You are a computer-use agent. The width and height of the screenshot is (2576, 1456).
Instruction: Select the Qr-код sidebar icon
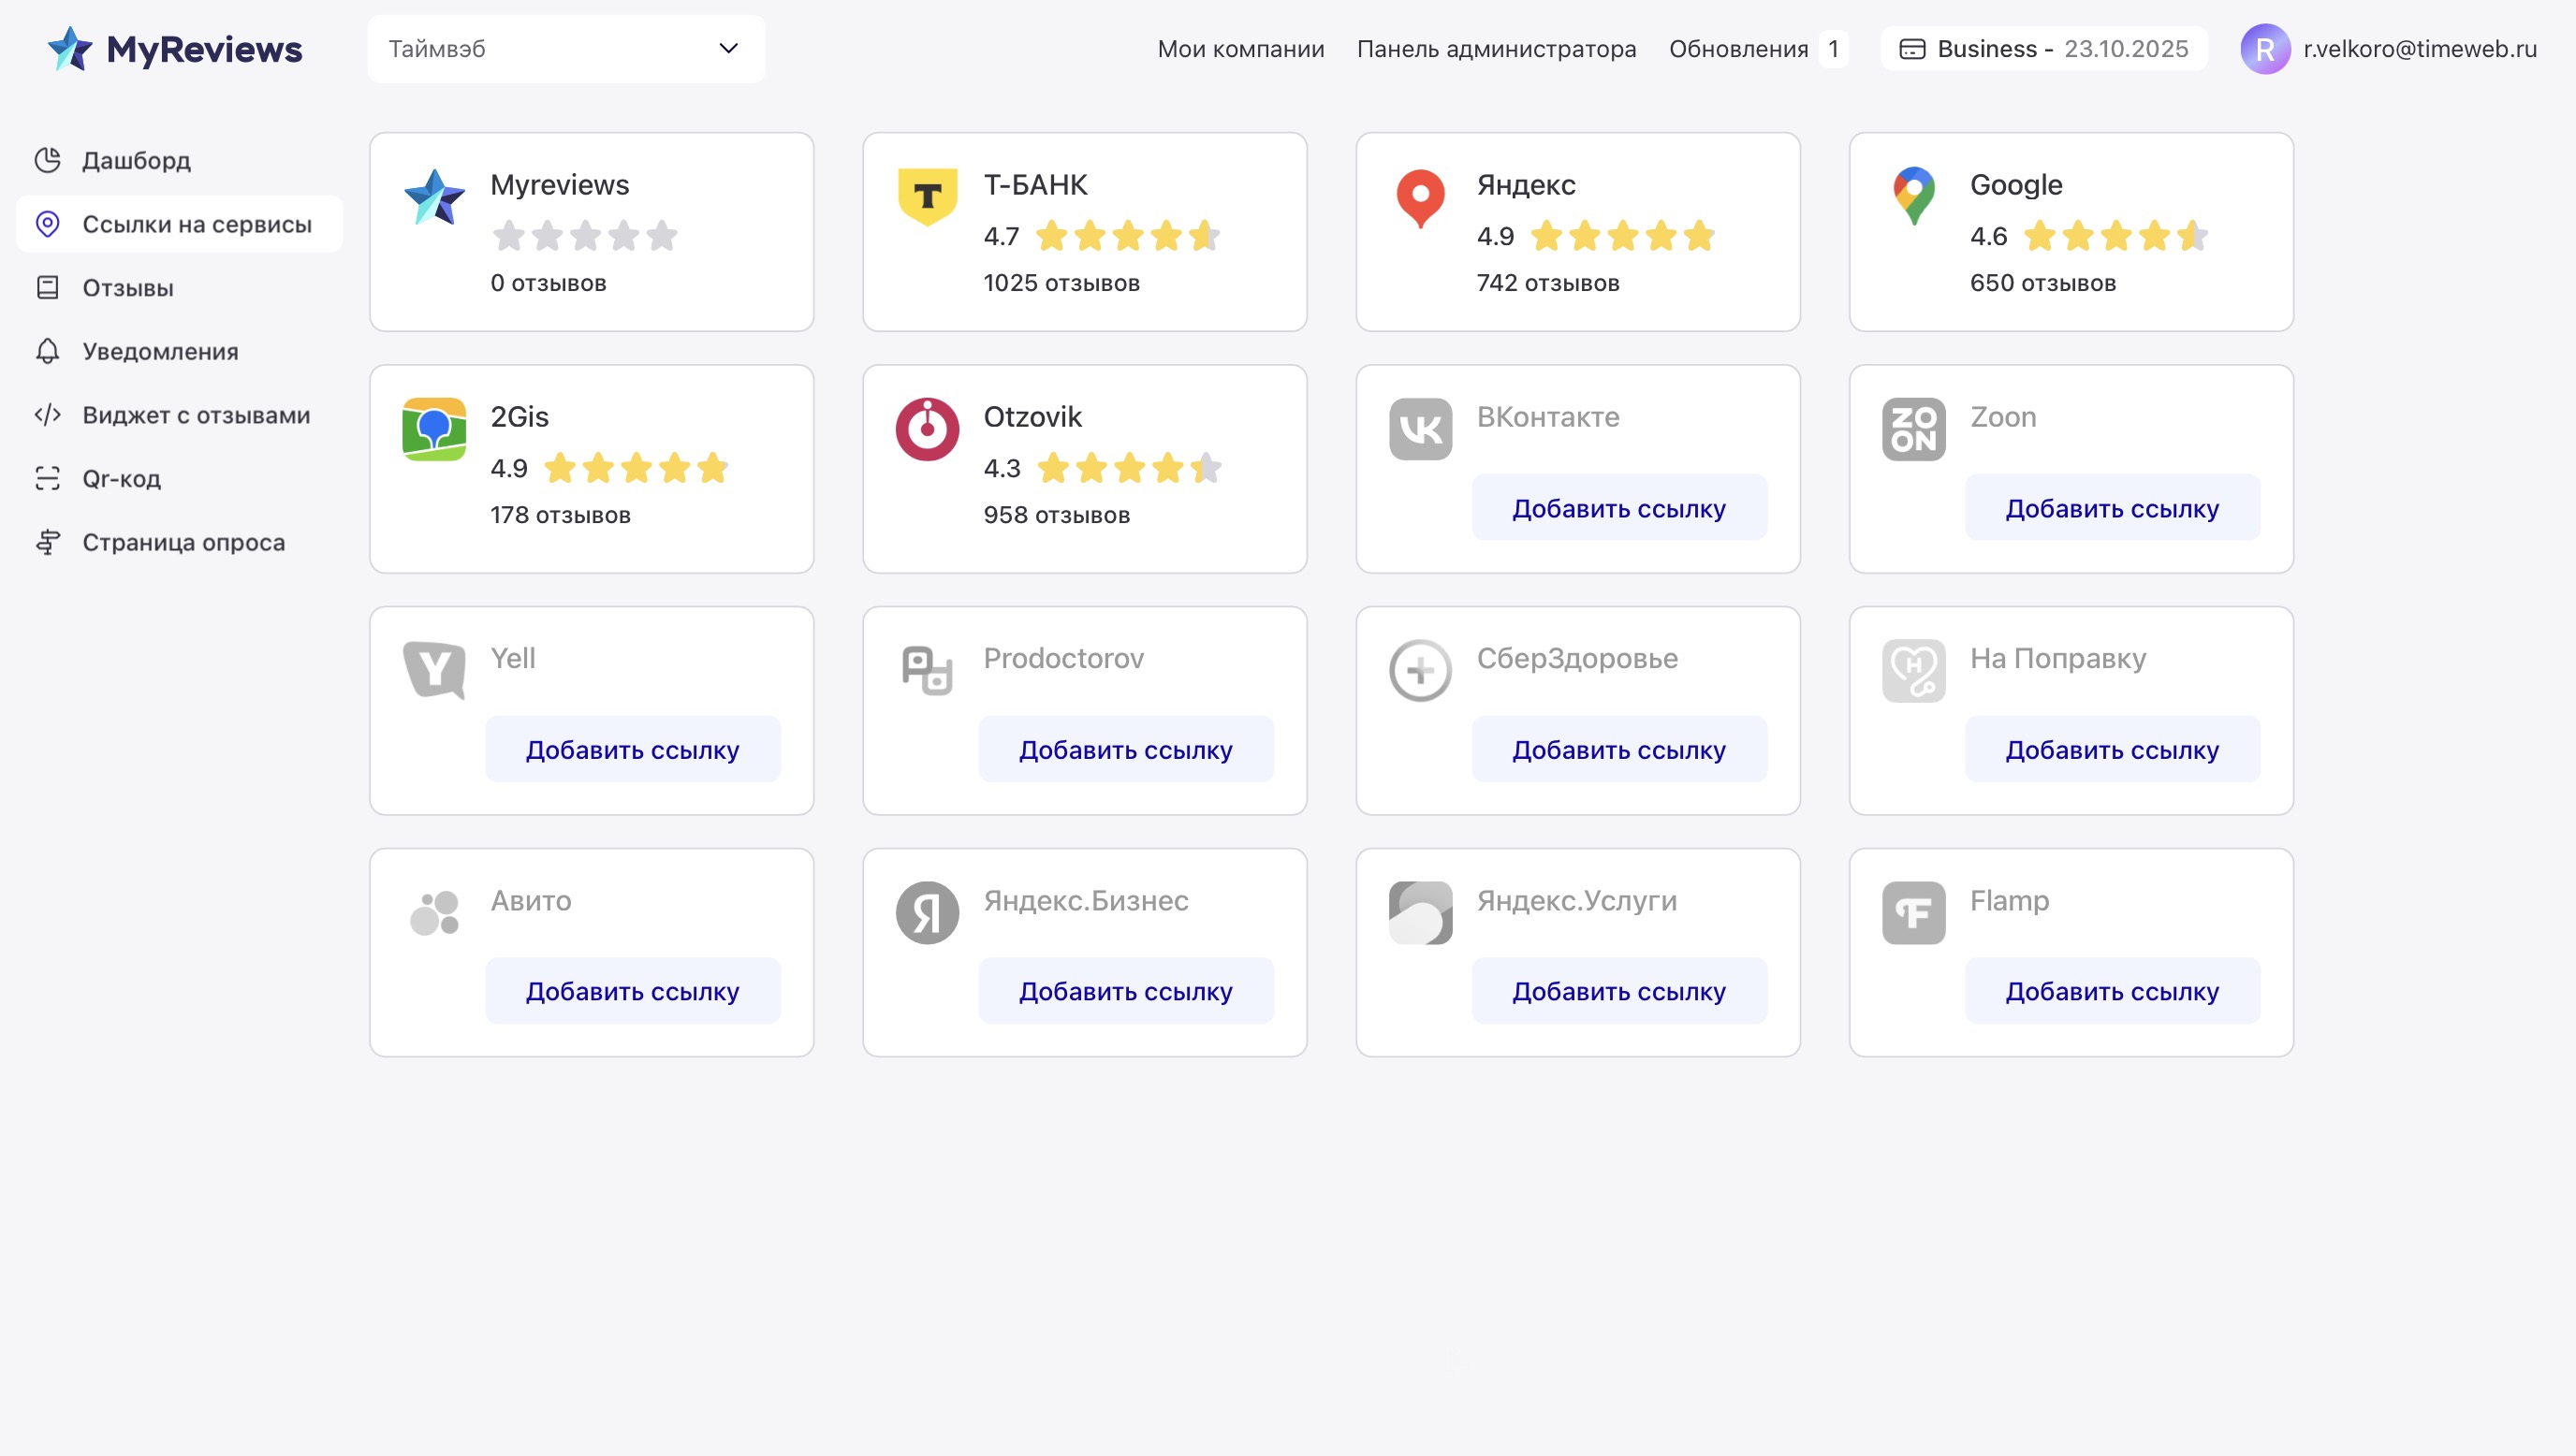(x=46, y=478)
